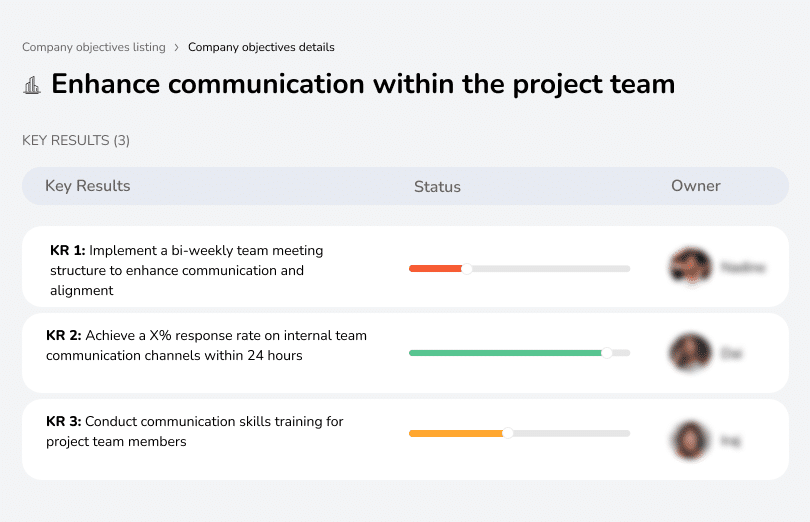Open KR 2 response rate row
This screenshot has width=810, height=522.
pos(406,353)
